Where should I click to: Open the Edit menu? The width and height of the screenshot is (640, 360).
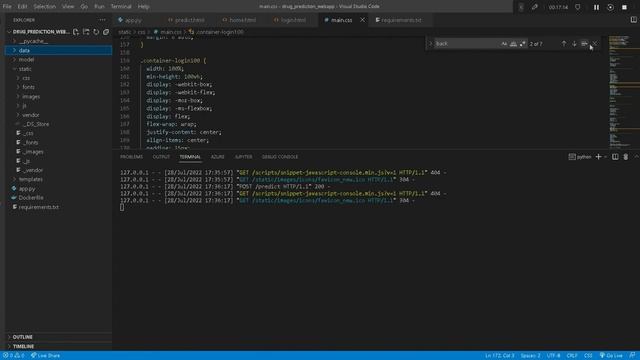pyautogui.click(x=22, y=7)
